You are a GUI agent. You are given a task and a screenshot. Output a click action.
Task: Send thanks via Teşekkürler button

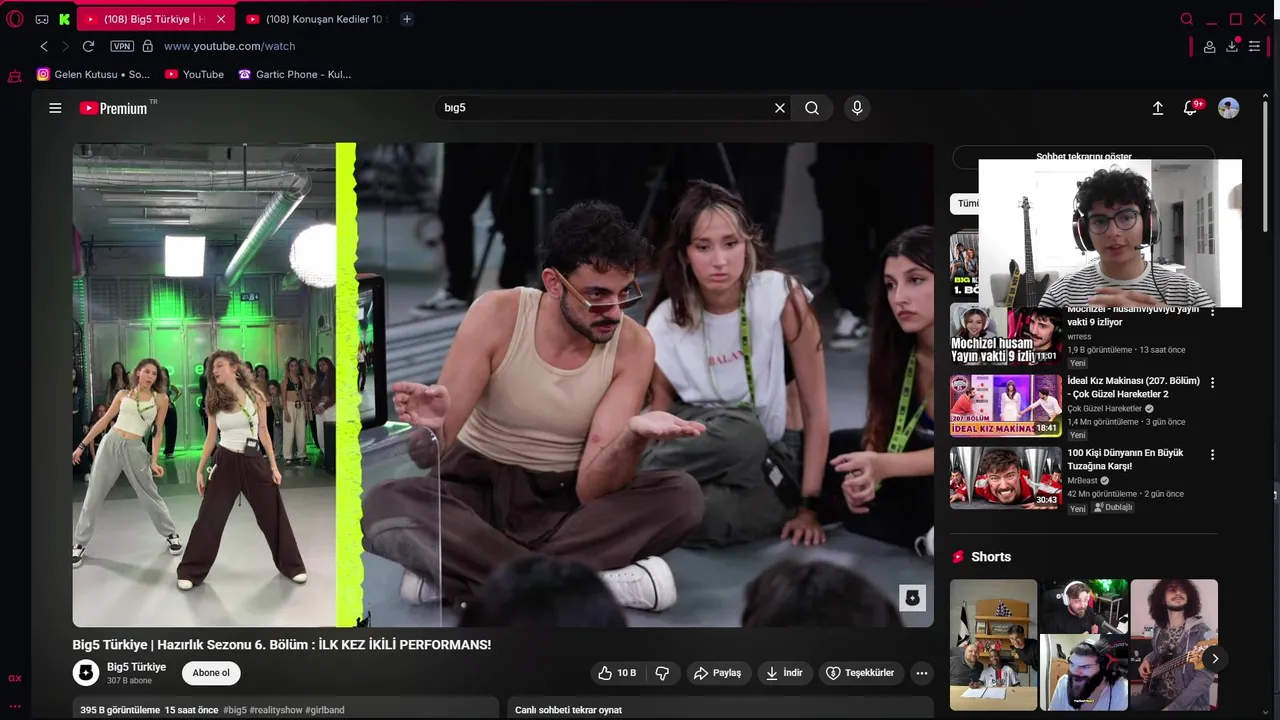861,673
